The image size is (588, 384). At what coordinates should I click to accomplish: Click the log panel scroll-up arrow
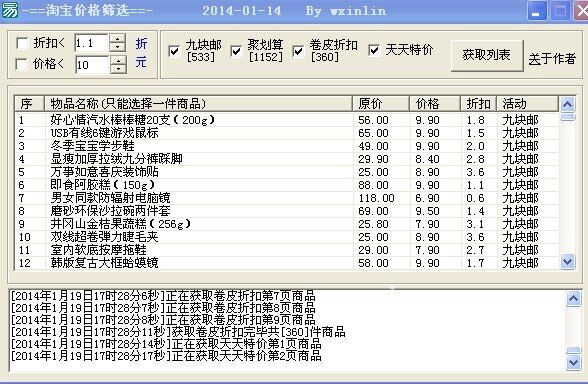(573, 299)
